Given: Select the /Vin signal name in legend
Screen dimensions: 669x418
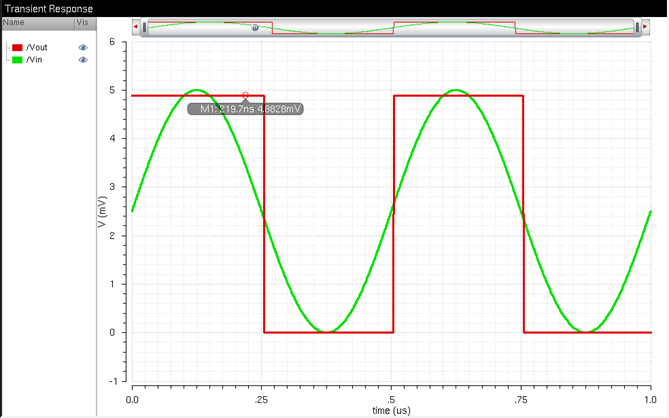Looking at the screenshot, I should [x=36, y=60].
